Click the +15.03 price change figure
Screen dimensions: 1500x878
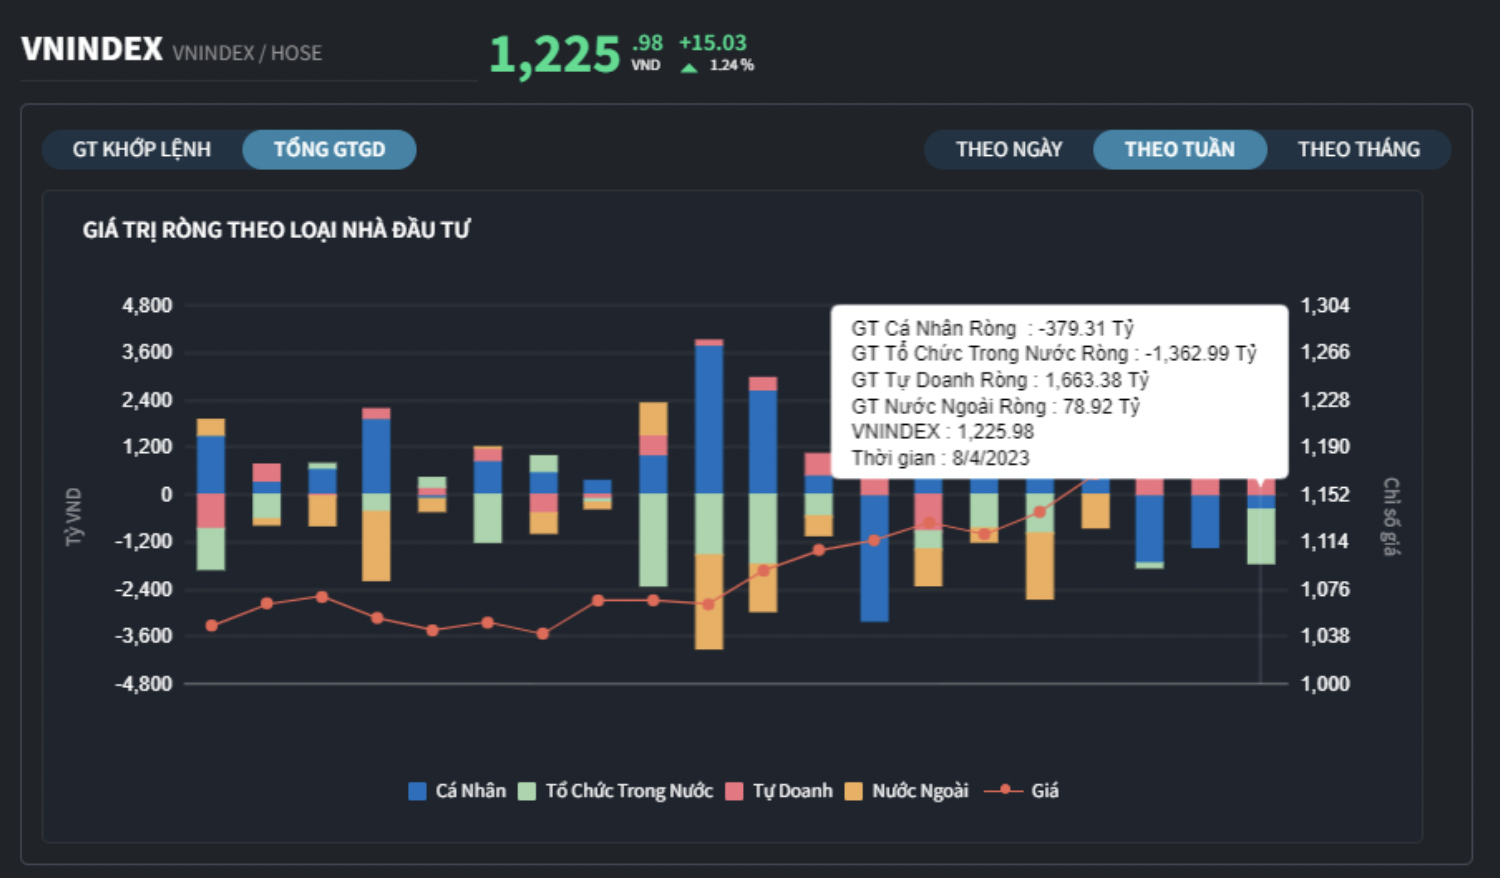click(x=712, y=43)
